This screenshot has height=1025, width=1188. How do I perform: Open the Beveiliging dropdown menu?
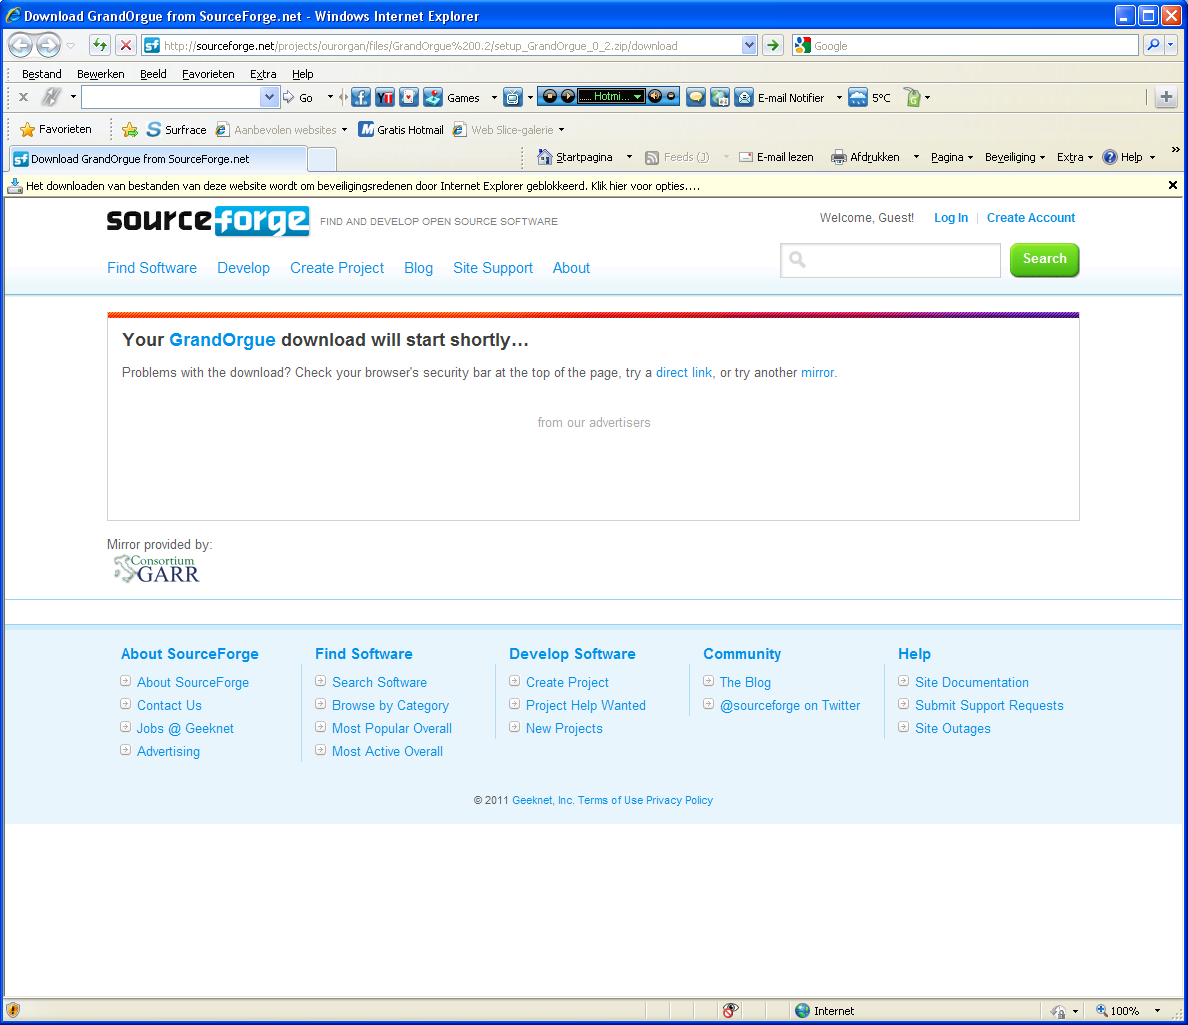coord(1014,157)
